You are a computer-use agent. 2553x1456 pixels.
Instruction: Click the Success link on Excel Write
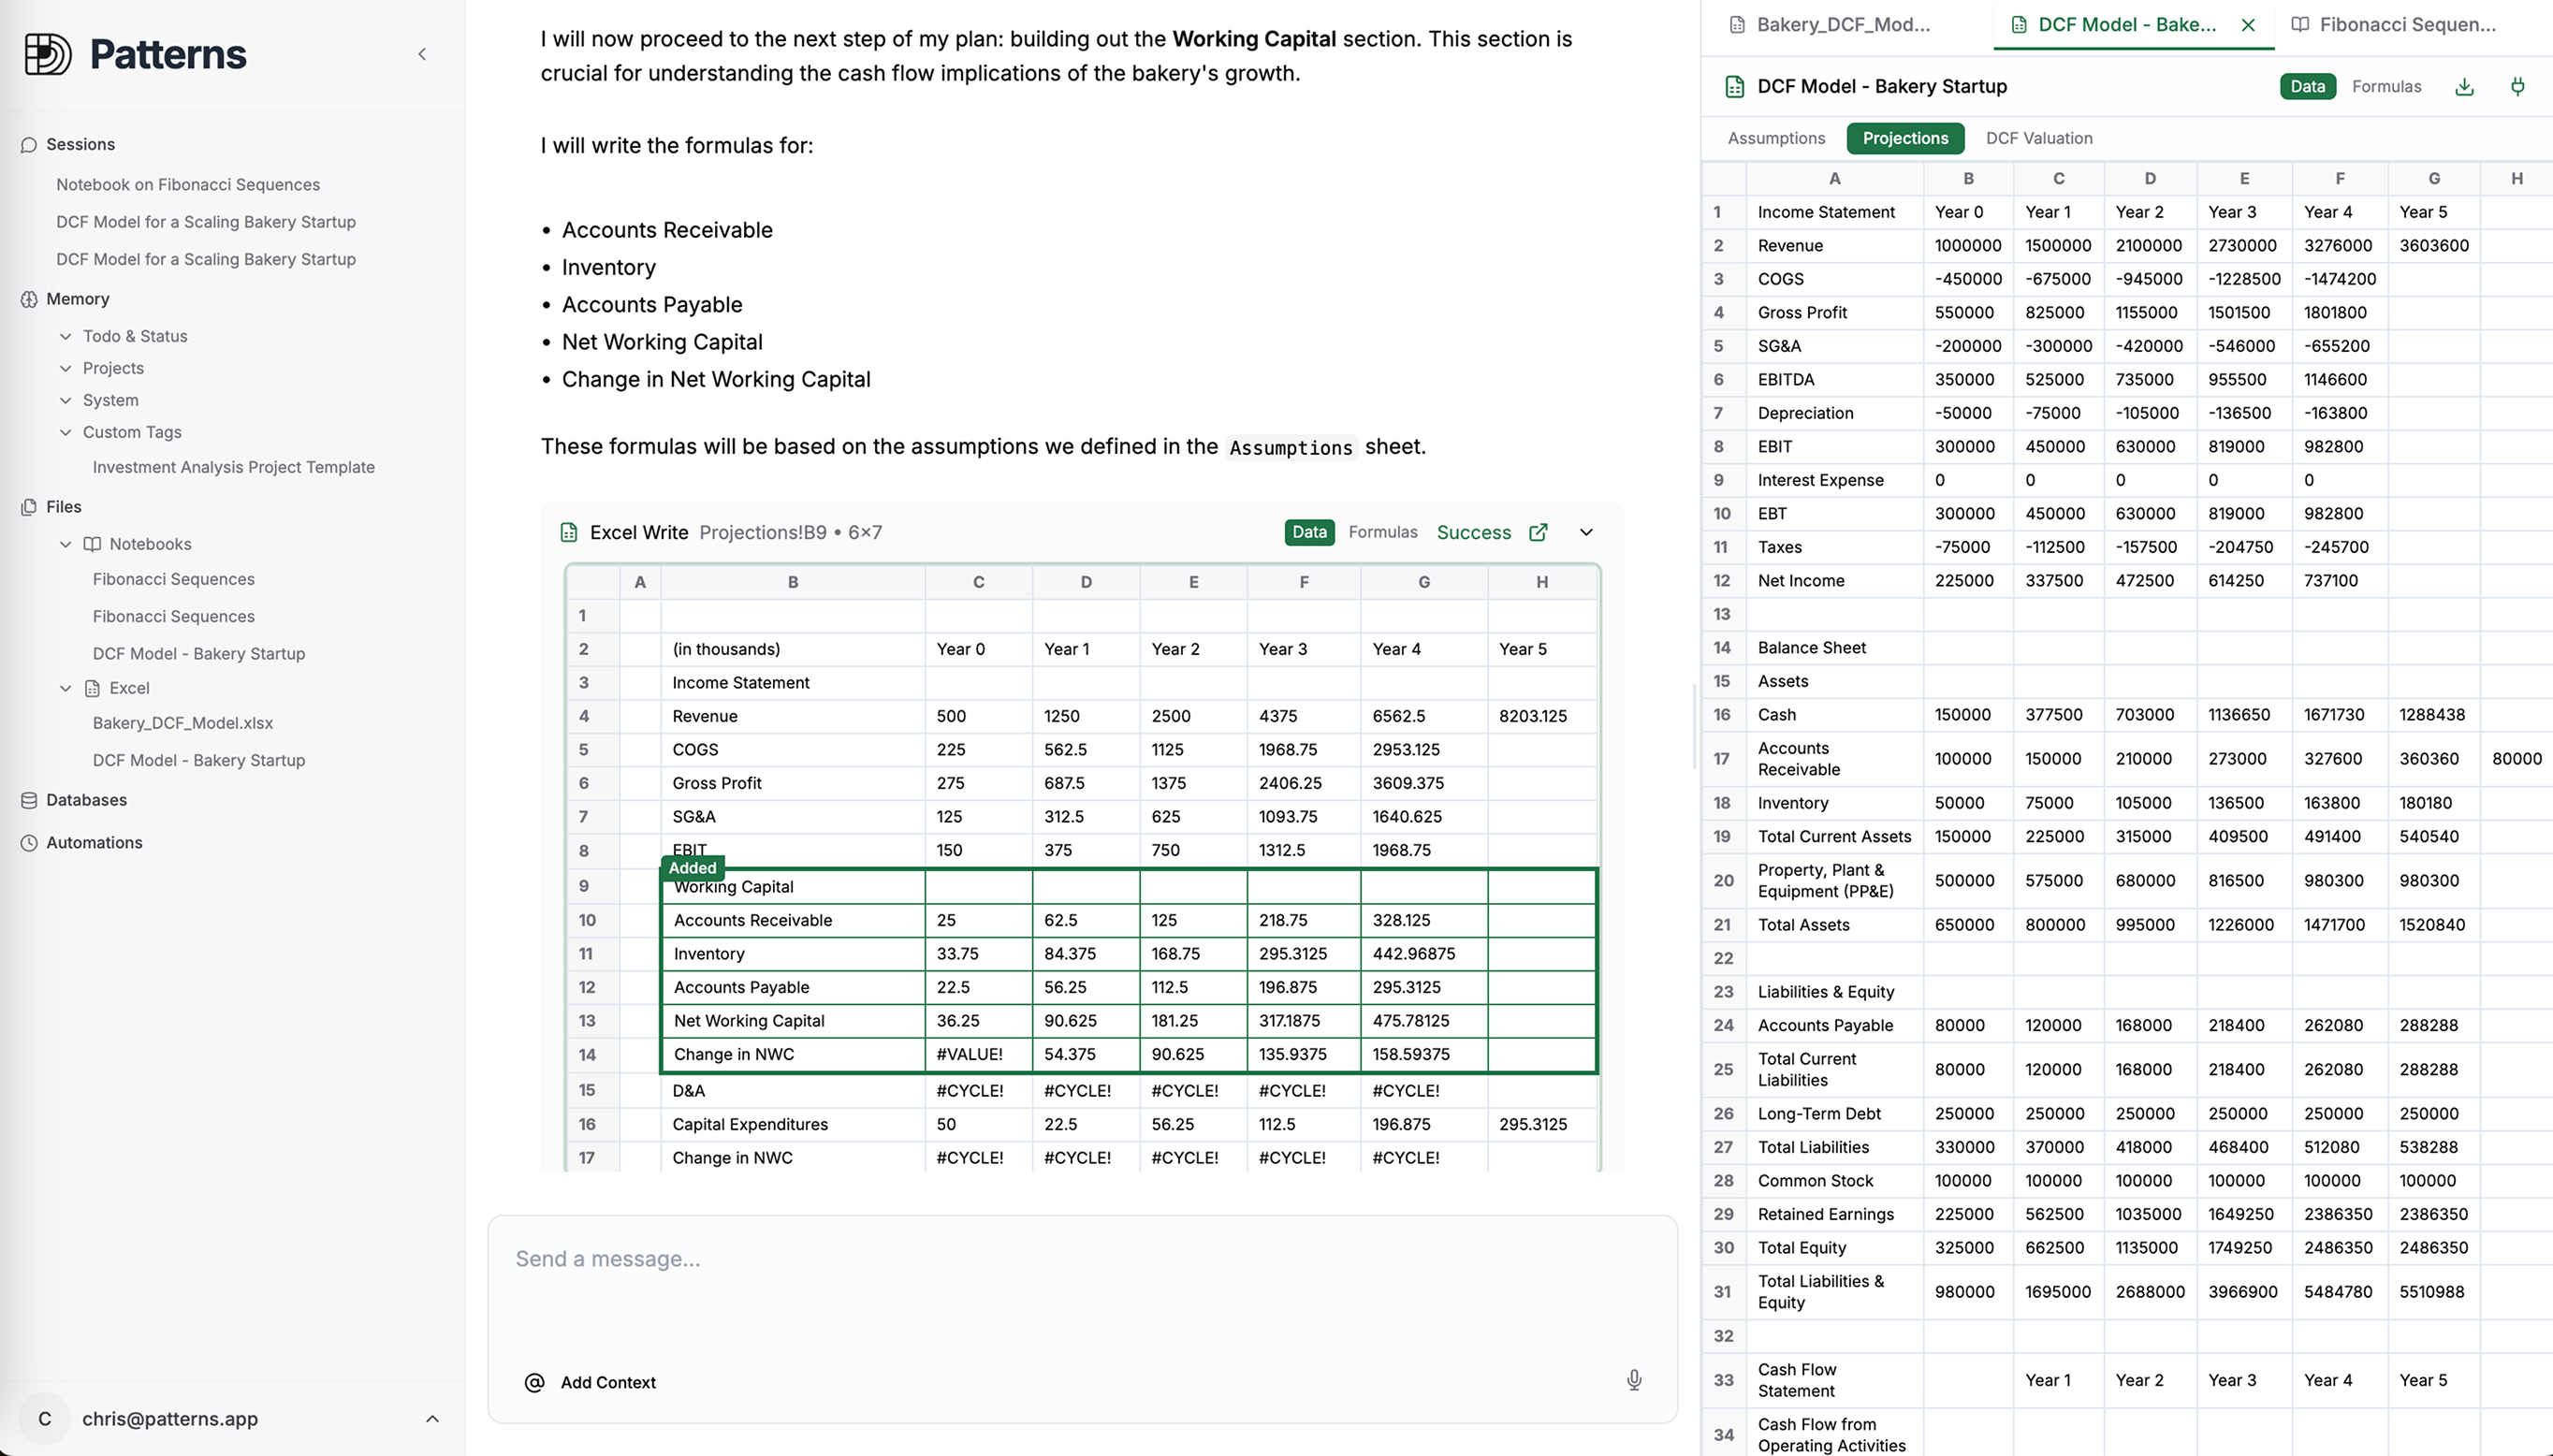click(x=1474, y=532)
